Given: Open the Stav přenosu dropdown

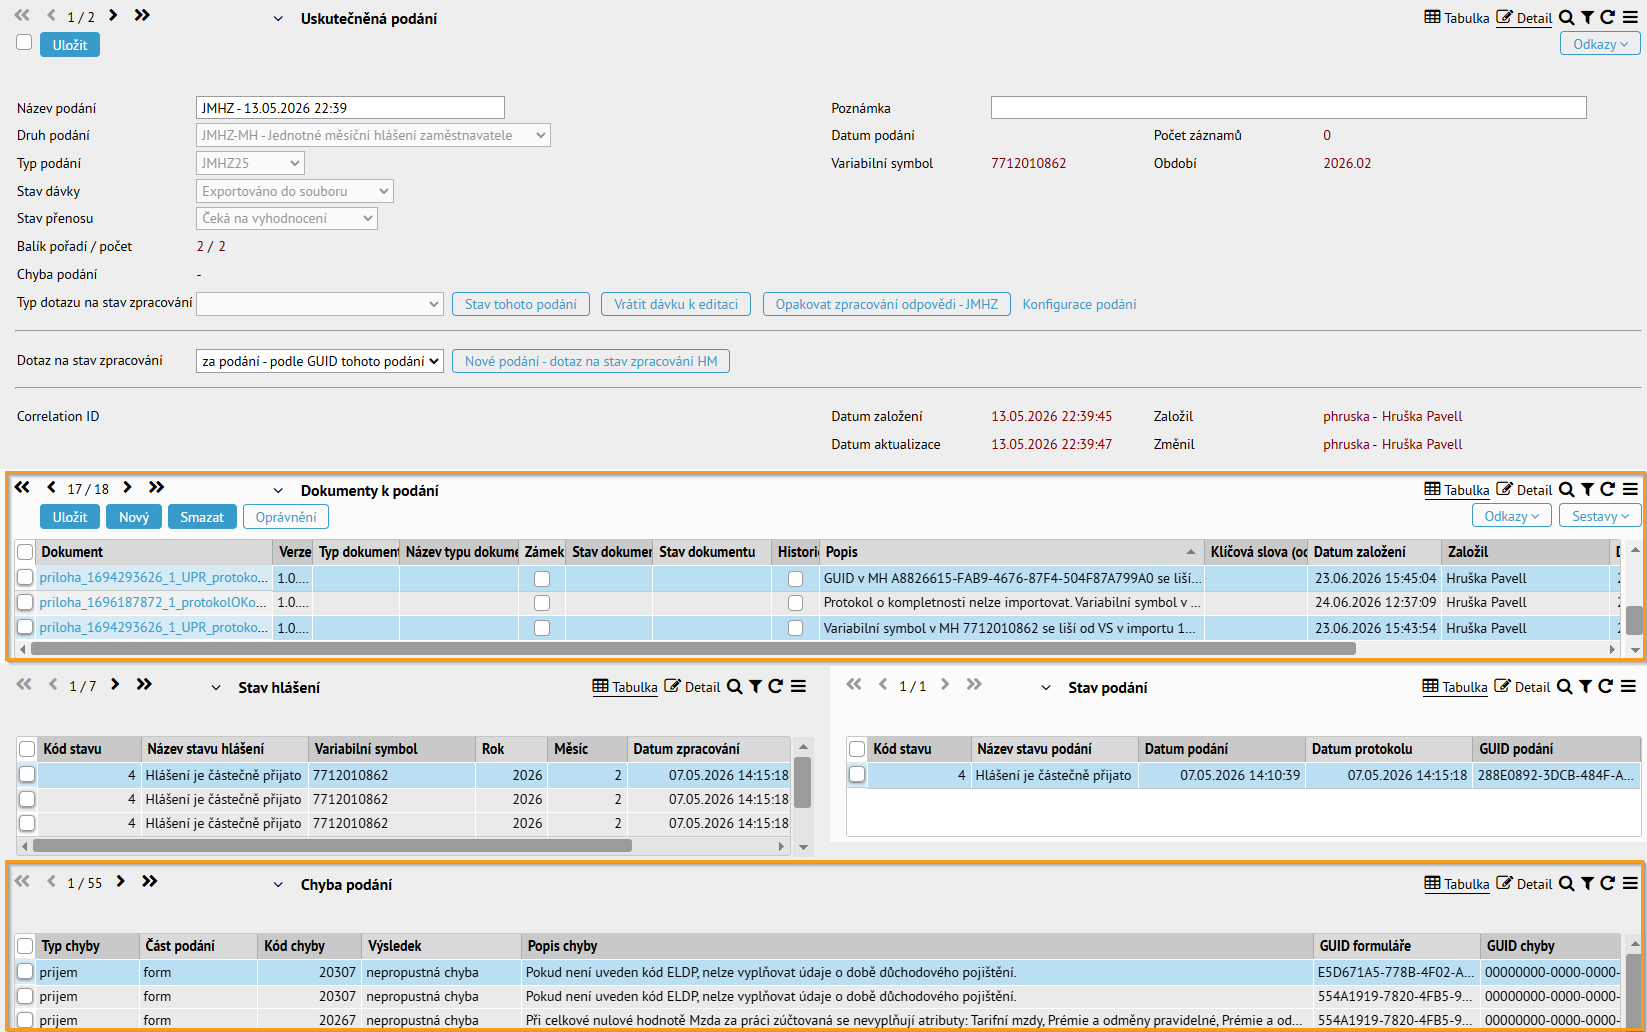Looking at the screenshot, I should click(287, 218).
